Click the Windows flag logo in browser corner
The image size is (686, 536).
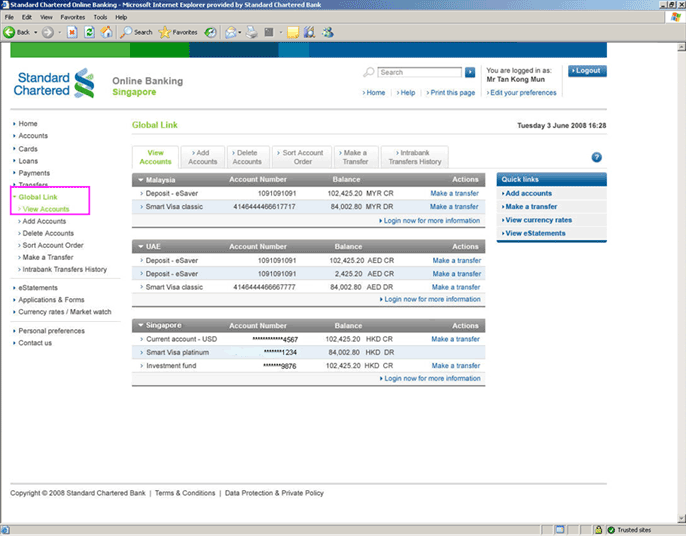[x=676, y=17]
